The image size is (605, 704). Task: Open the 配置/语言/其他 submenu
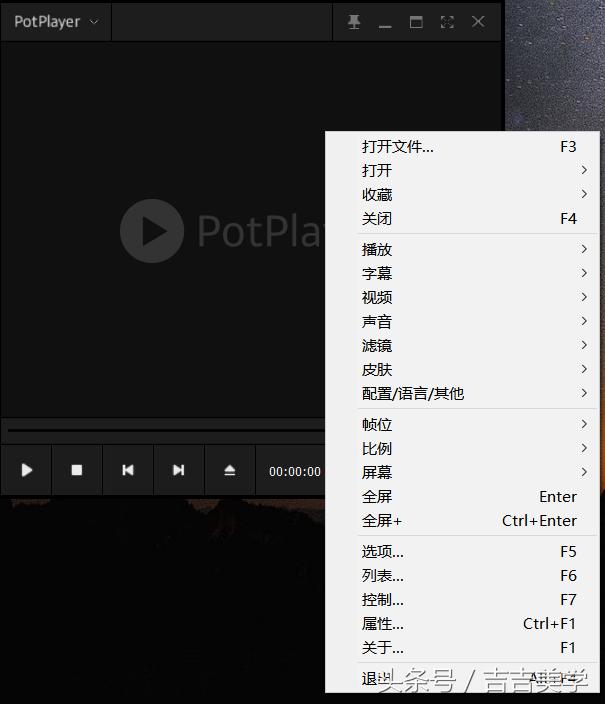pos(462,394)
